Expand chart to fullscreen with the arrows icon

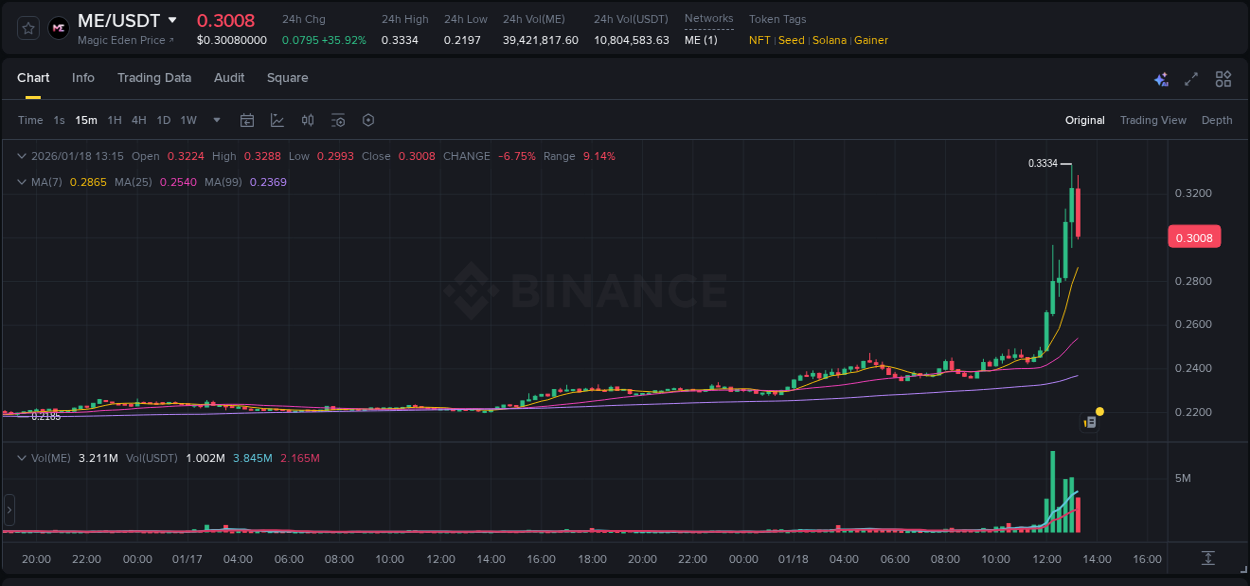(x=1190, y=79)
